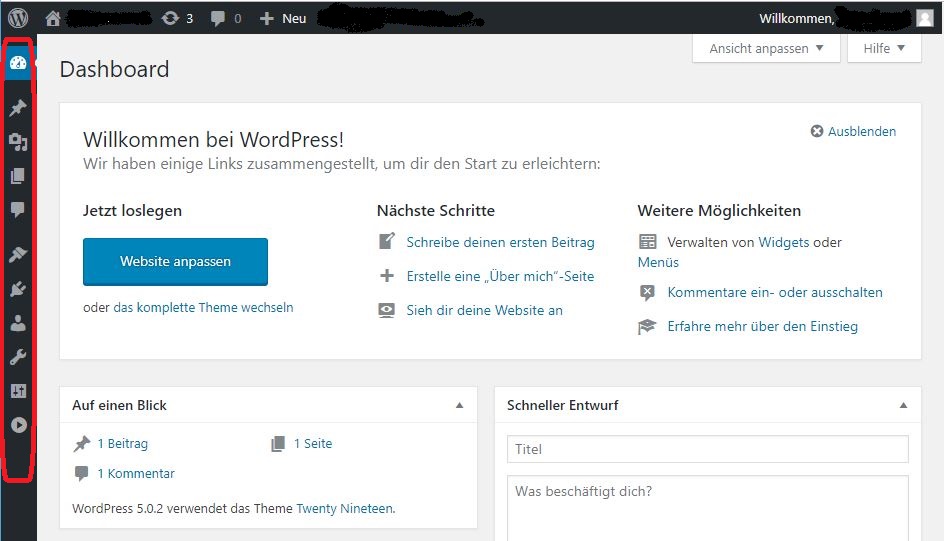The width and height of the screenshot is (944, 541).
Task: Dismiss welcome panel via Ausblenden
Action: (x=853, y=131)
